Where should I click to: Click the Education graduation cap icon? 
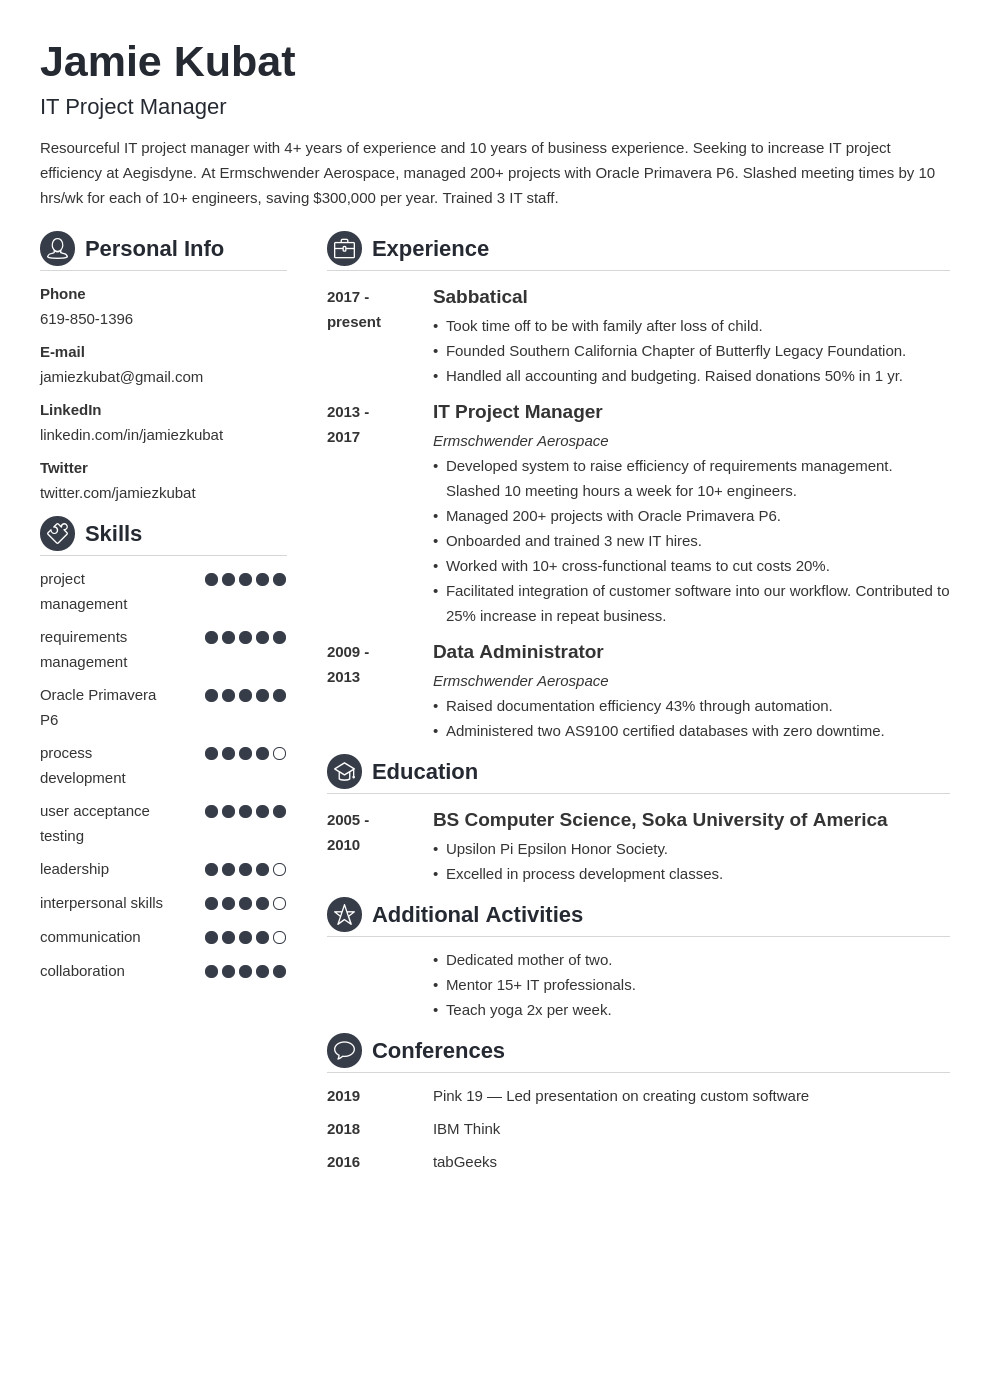[344, 771]
